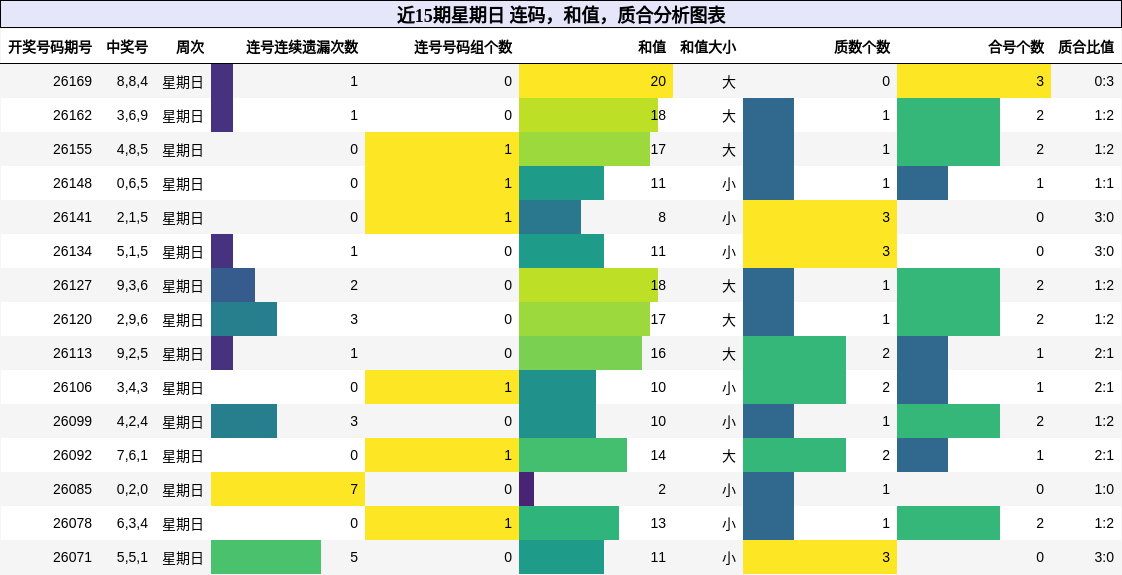The image size is (1122, 575).
Task: Click the 周次 column header
Action: point(190,47)
